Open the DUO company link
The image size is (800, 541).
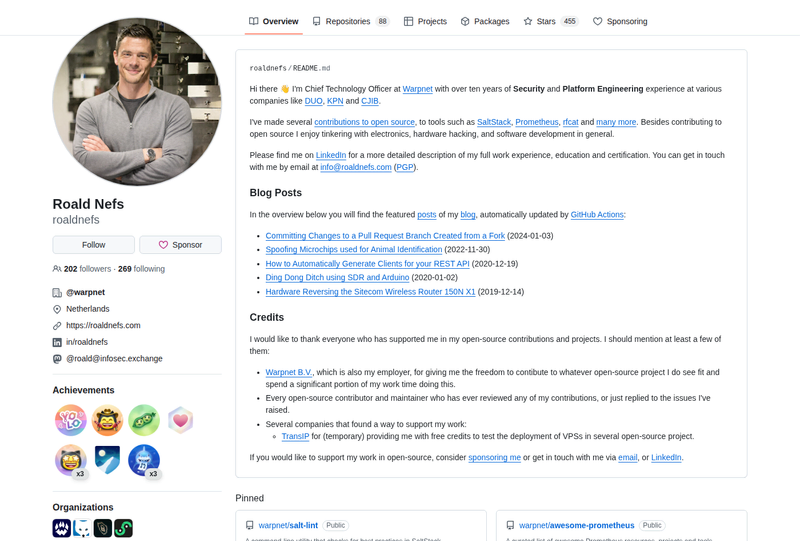click(313, 101)
